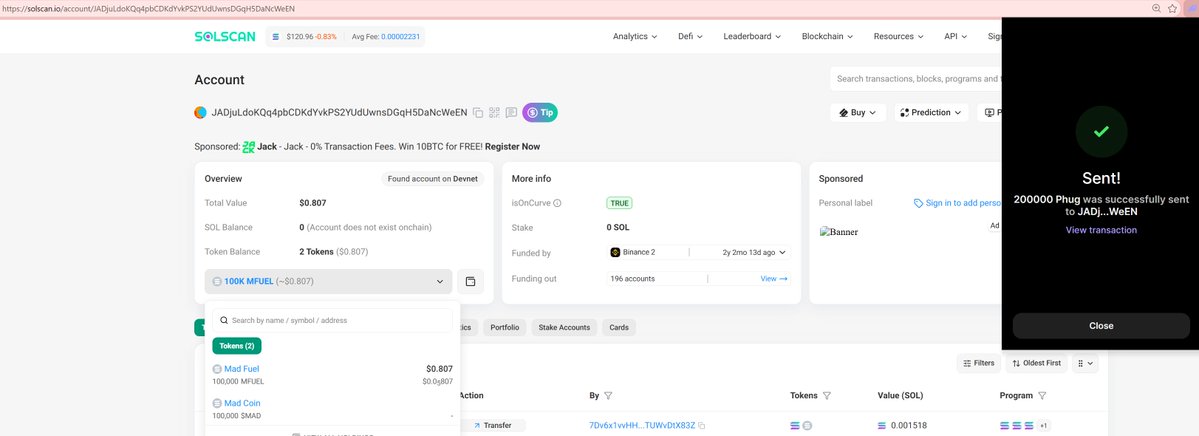Screen dimensions: 1199x436
Task: Click the Devnet account found badge
Action: (432, 178)
